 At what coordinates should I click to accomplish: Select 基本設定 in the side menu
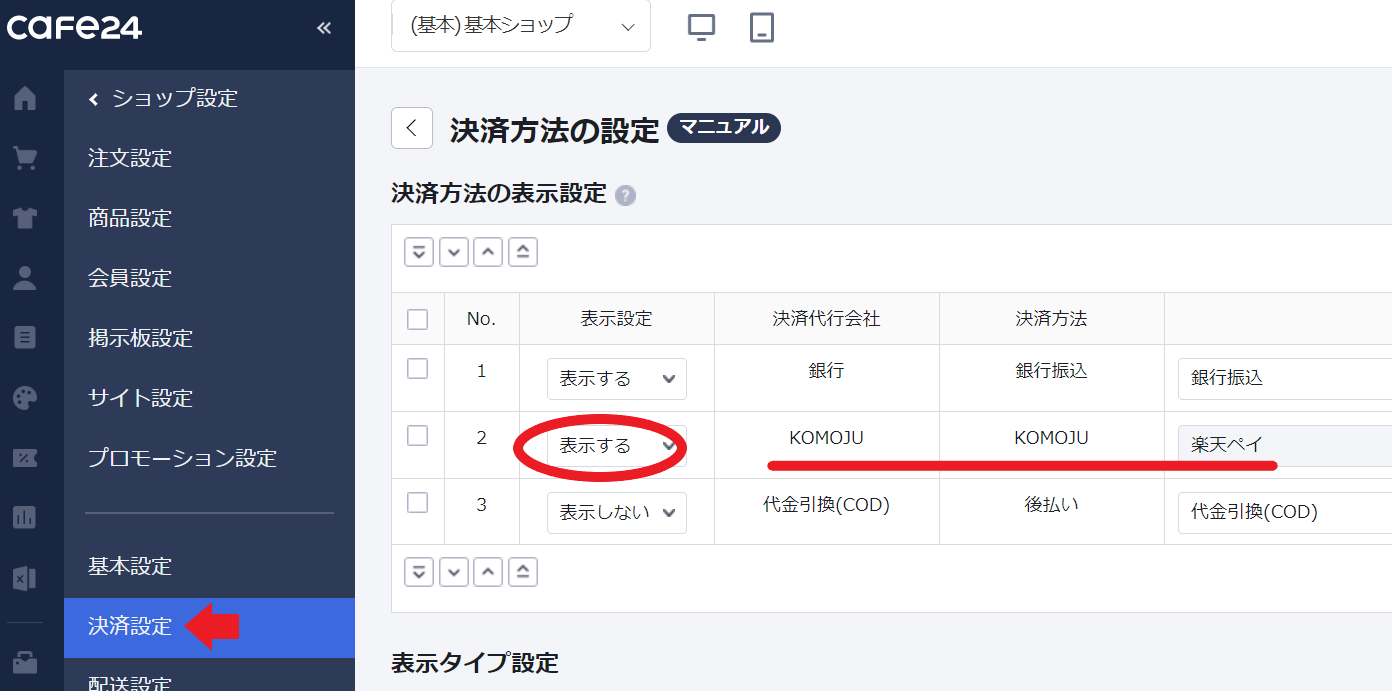pyautogui.click(x=130, y=566)
